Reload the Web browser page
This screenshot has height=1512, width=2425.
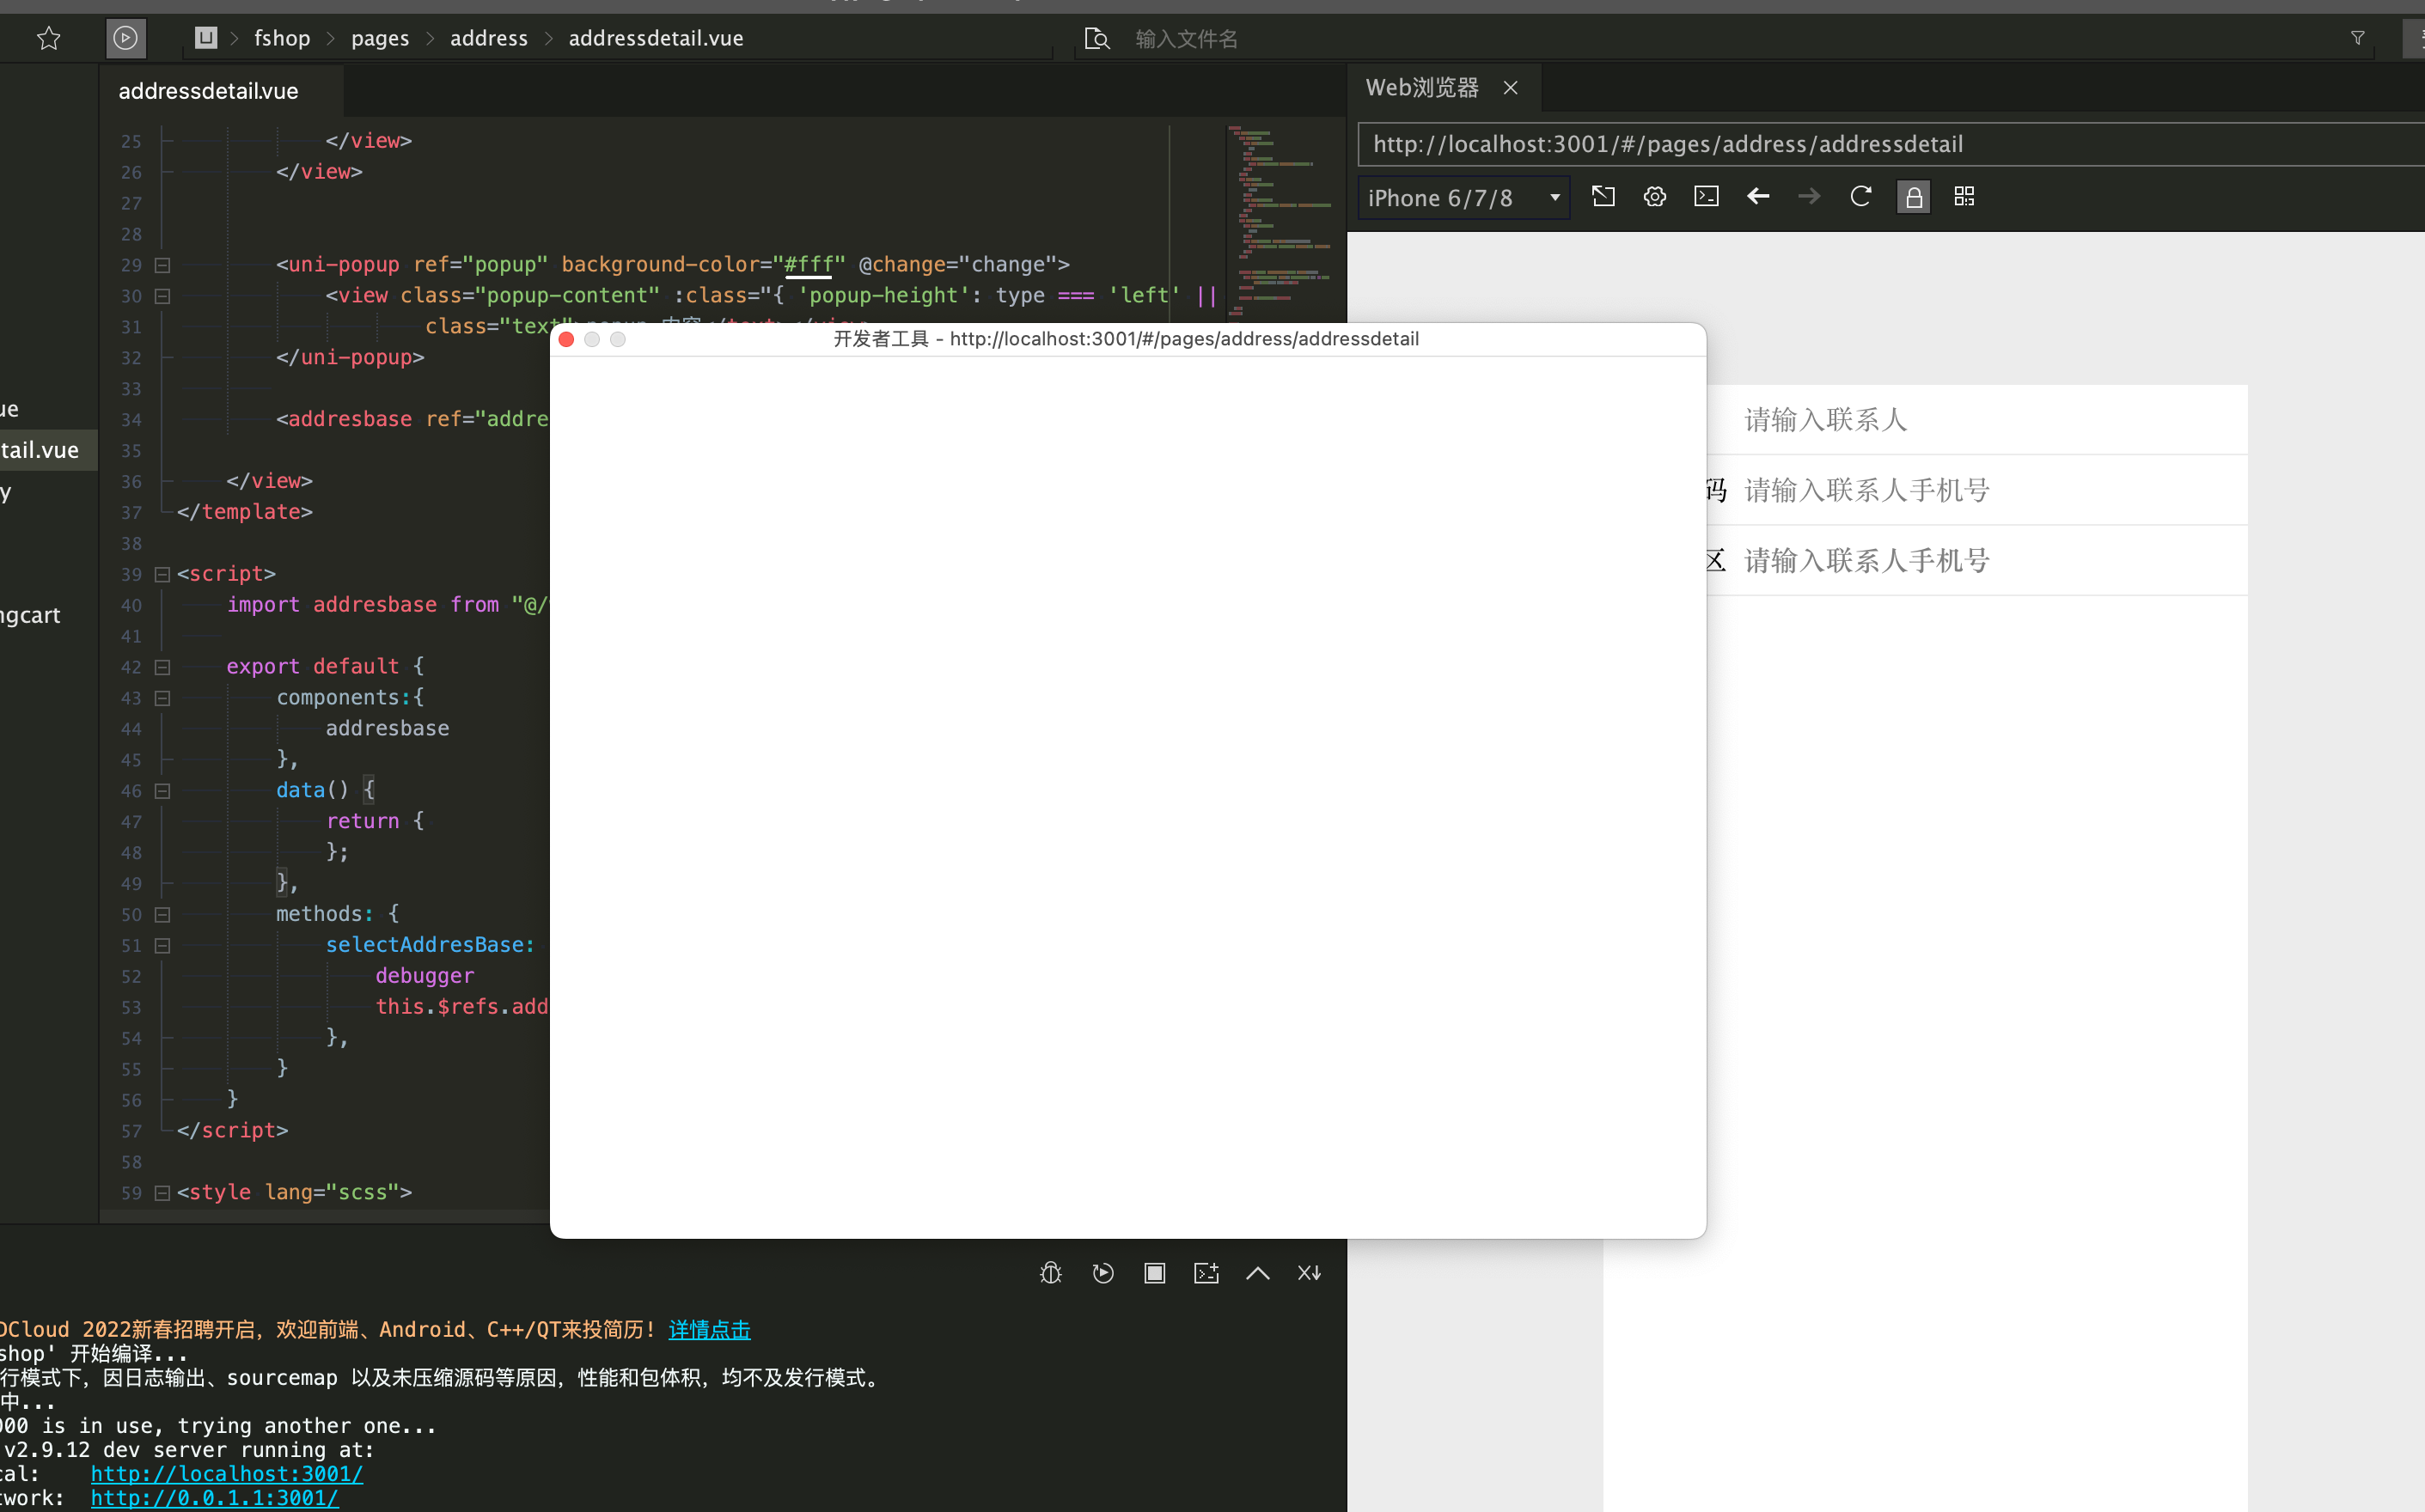[1861, 197]
